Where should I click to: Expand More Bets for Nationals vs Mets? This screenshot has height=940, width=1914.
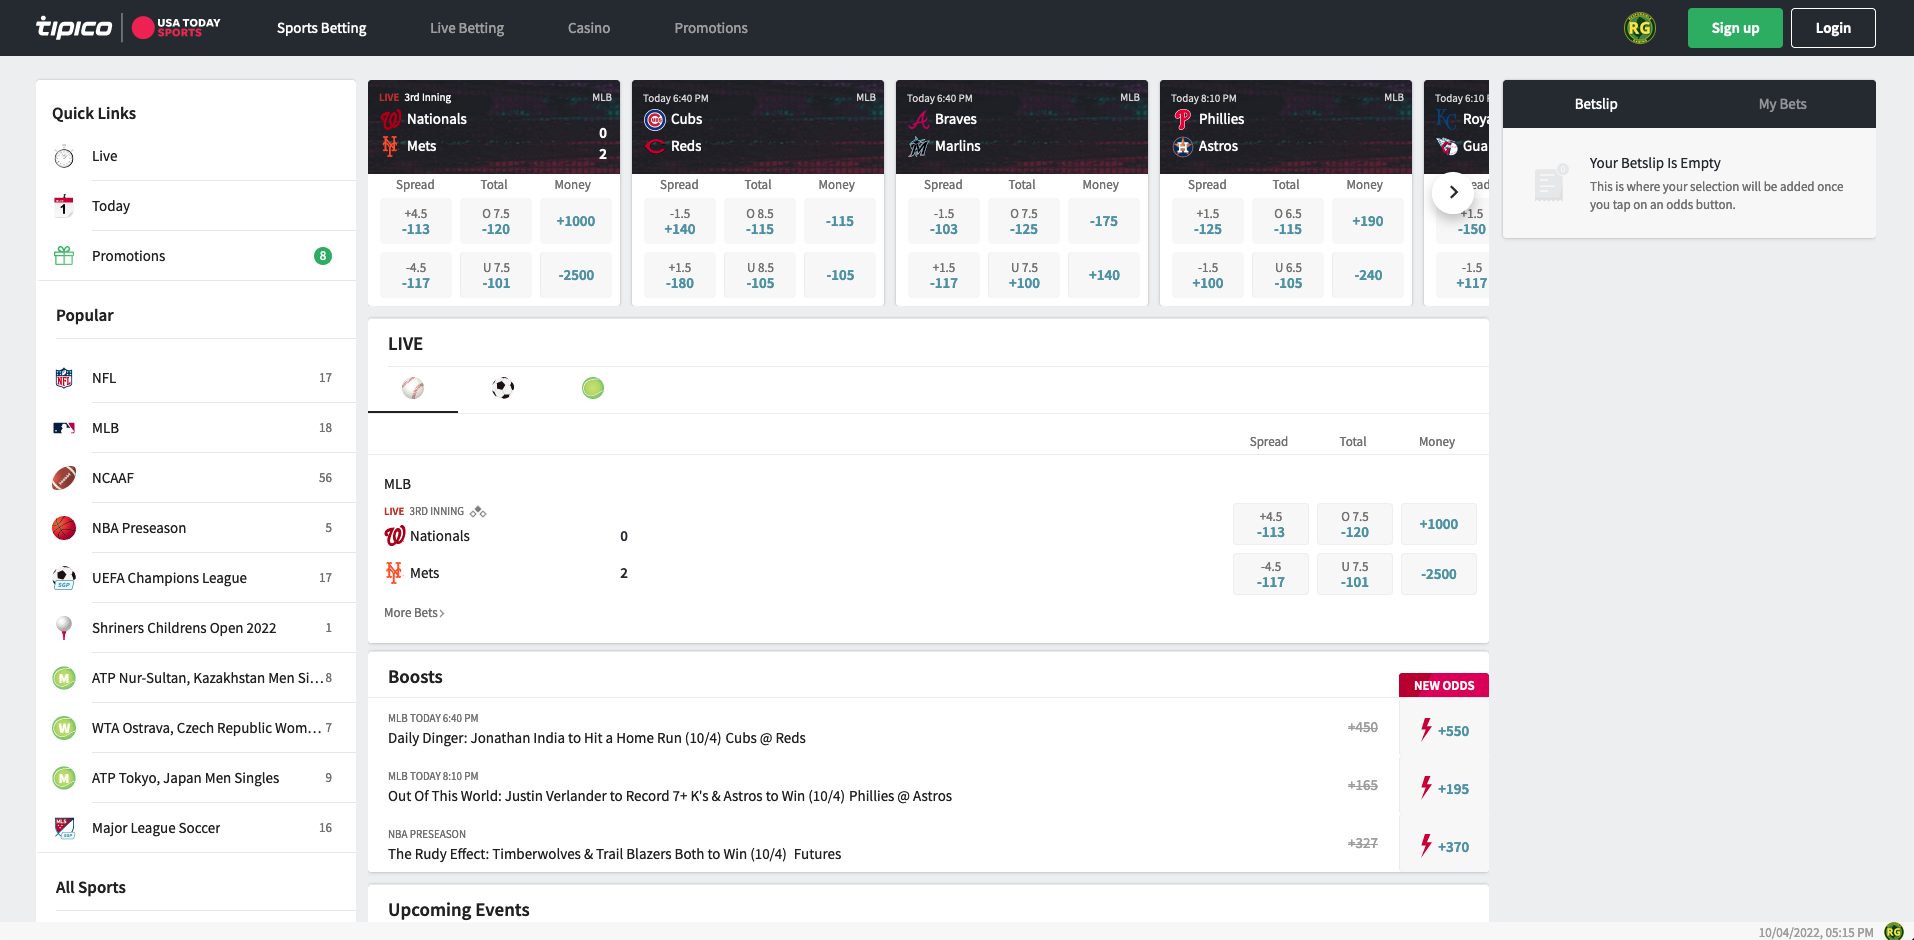pos(414,613)
